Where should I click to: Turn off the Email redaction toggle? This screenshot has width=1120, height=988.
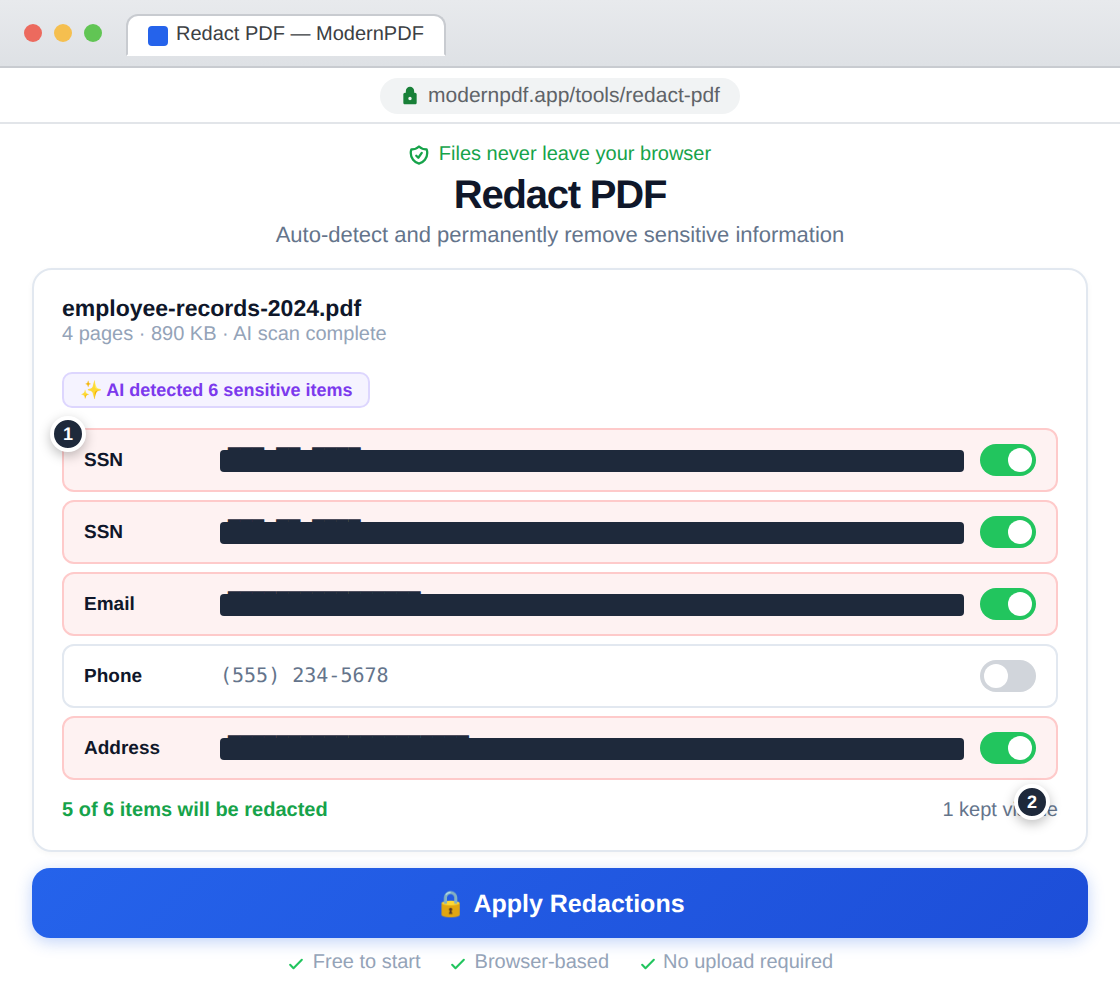click(x=1008, y=604)
